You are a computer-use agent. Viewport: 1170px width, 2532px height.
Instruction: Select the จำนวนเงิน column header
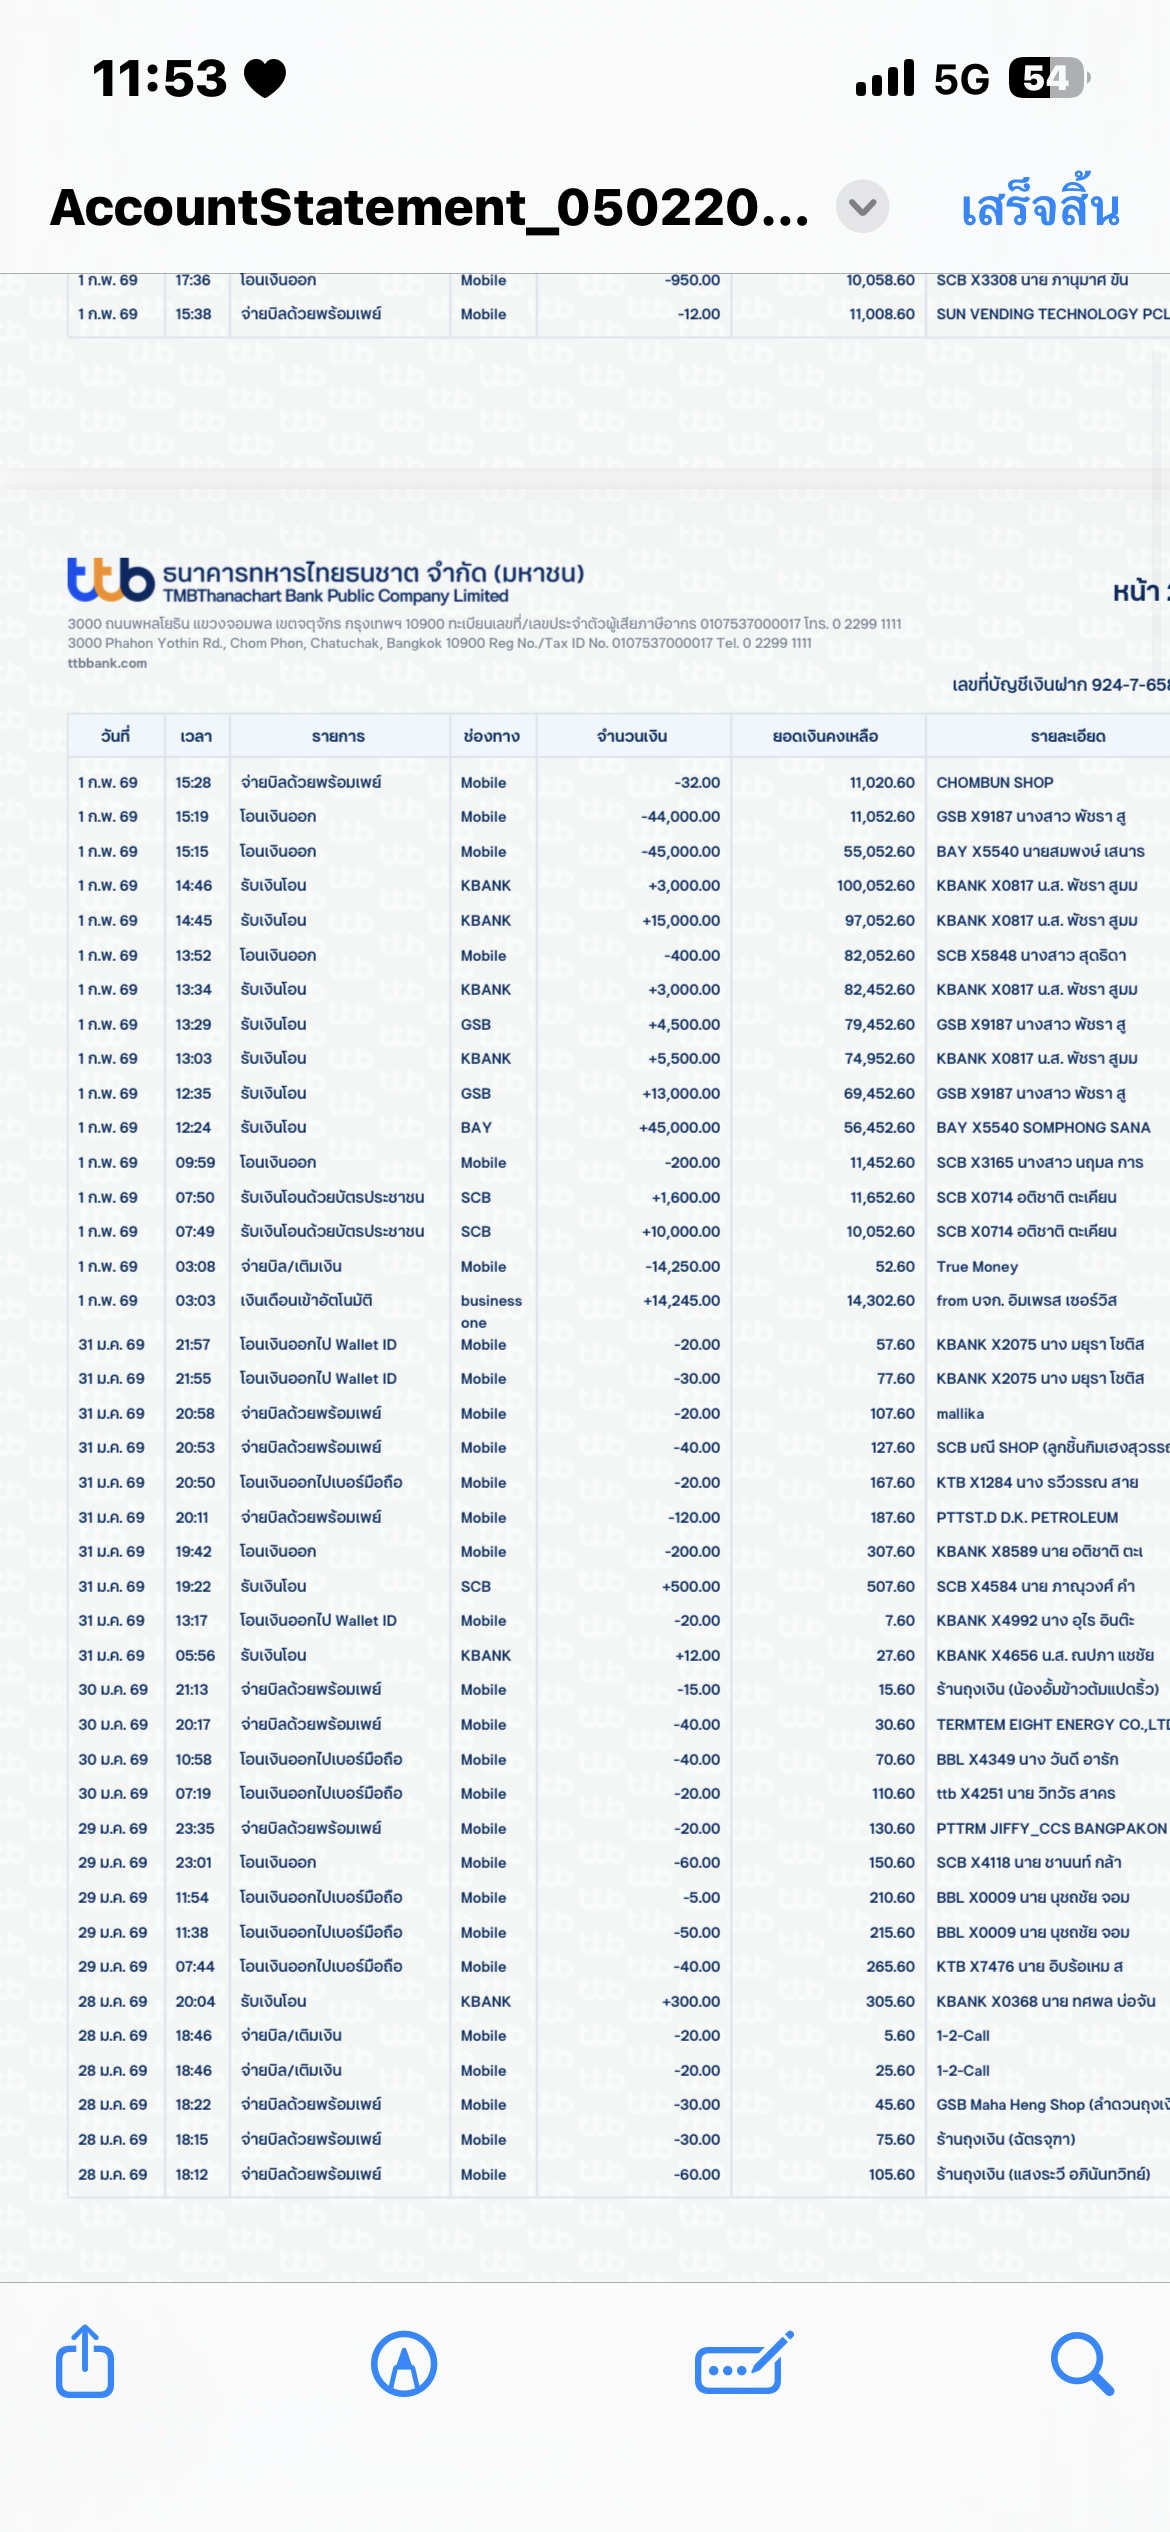pyautogui.click(x=632, y=736)
